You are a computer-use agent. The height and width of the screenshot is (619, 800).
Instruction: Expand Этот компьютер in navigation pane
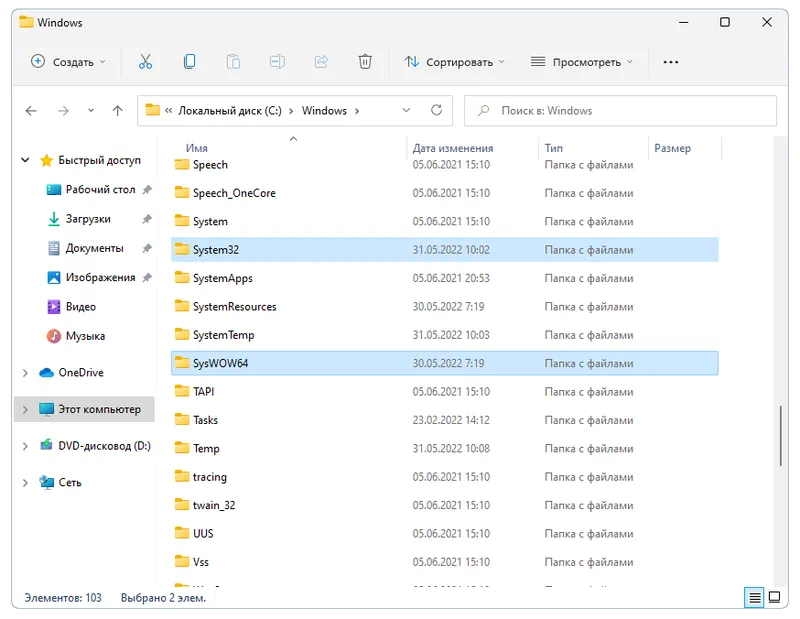tap(25, 410)
